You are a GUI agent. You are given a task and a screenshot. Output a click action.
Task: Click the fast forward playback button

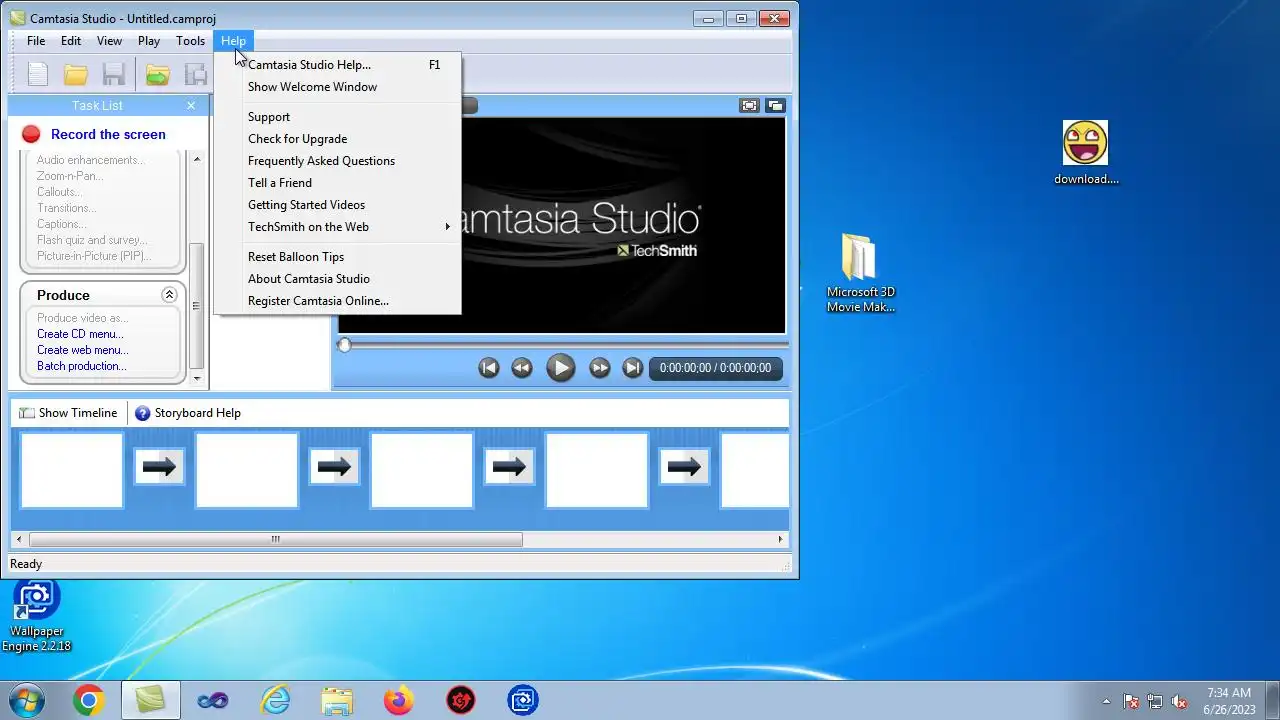click(599, 368)
